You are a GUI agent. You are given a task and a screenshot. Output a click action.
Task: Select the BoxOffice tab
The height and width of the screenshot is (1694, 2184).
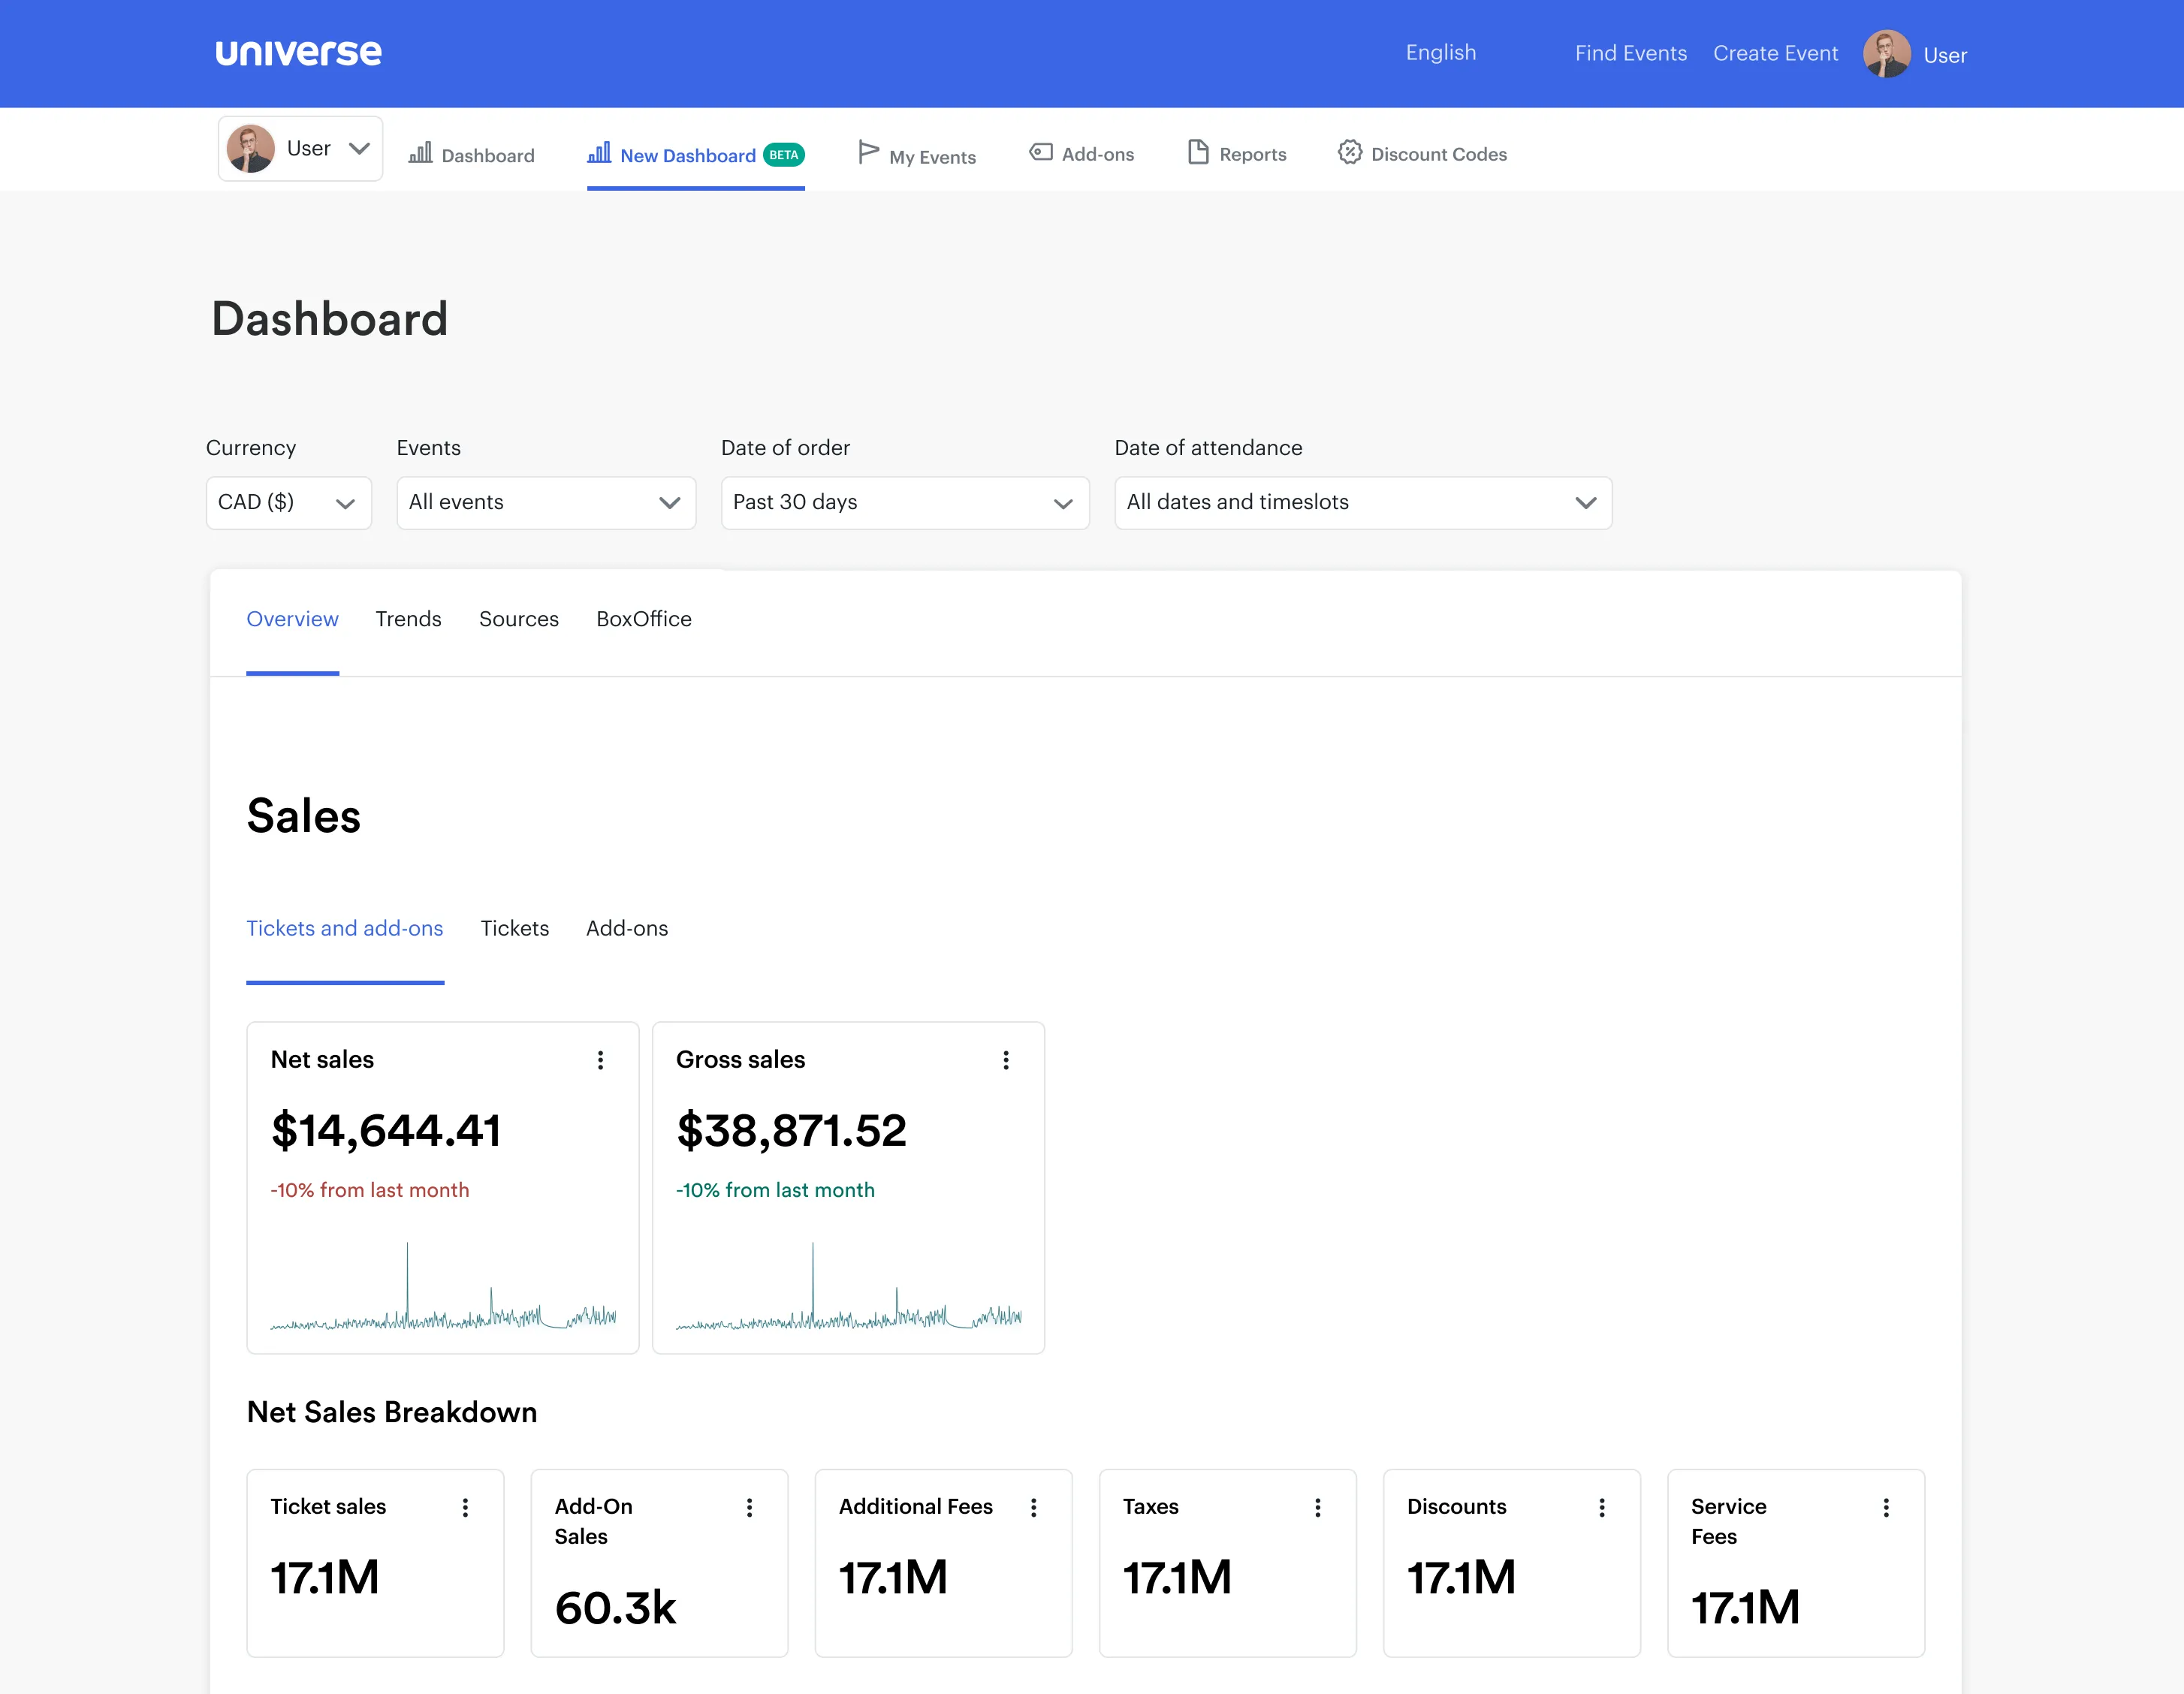coord(643,619)
